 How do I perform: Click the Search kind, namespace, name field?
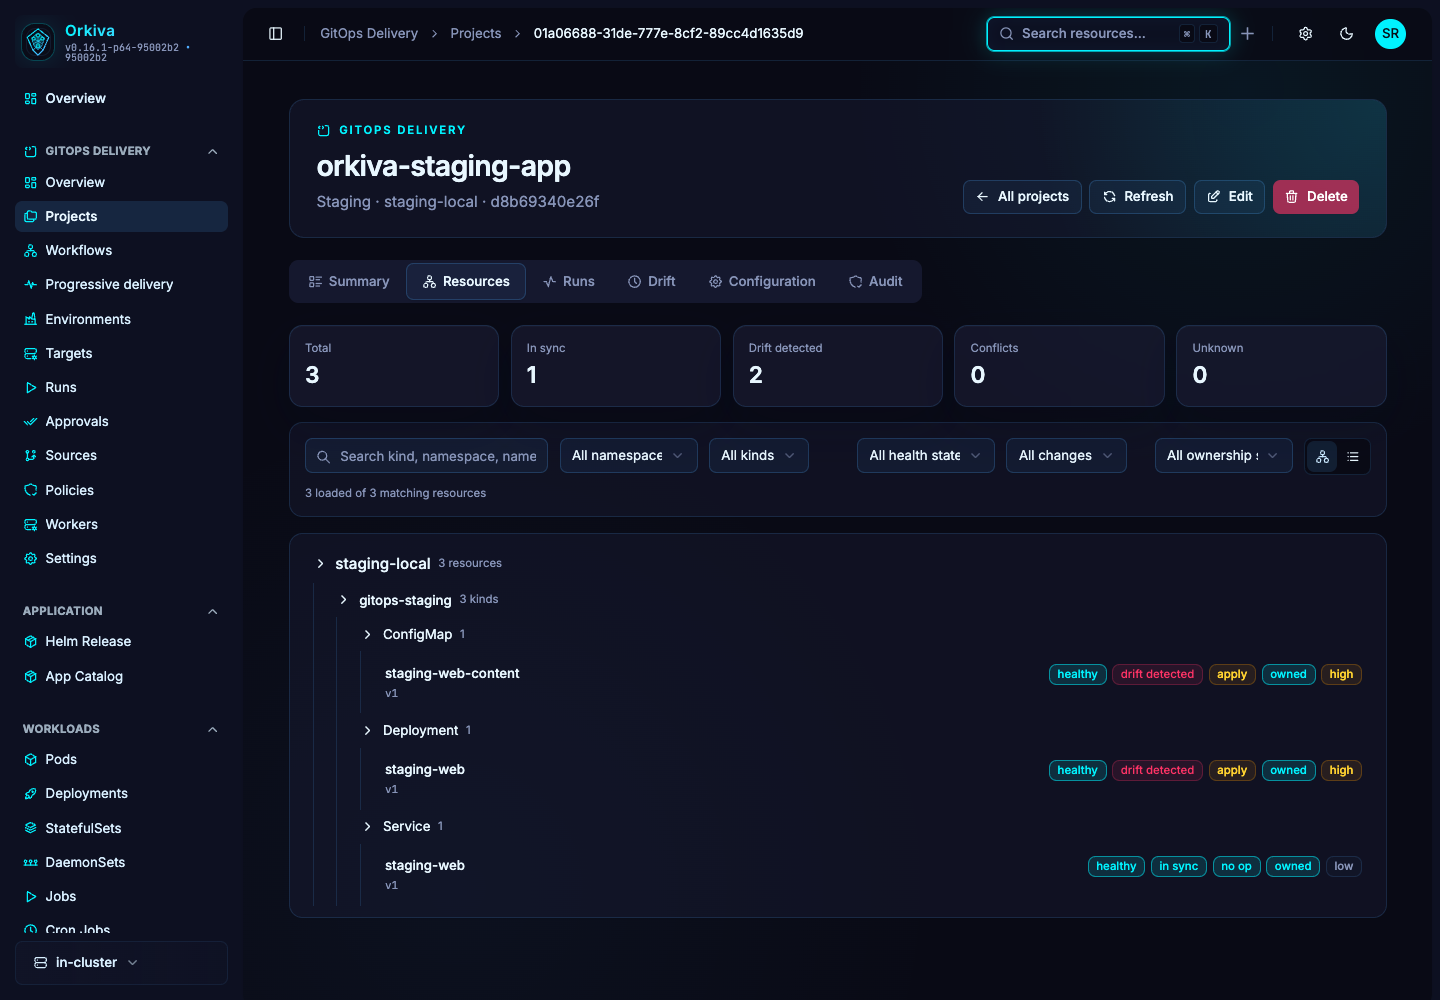426,456
